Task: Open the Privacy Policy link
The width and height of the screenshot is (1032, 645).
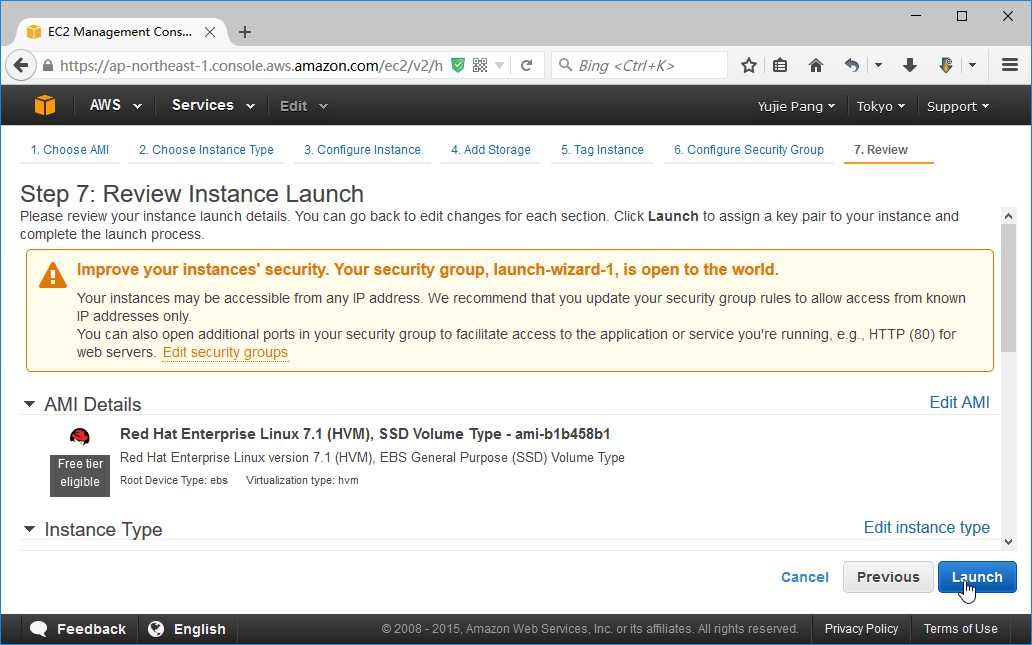Action: click(x=861, y=629)
